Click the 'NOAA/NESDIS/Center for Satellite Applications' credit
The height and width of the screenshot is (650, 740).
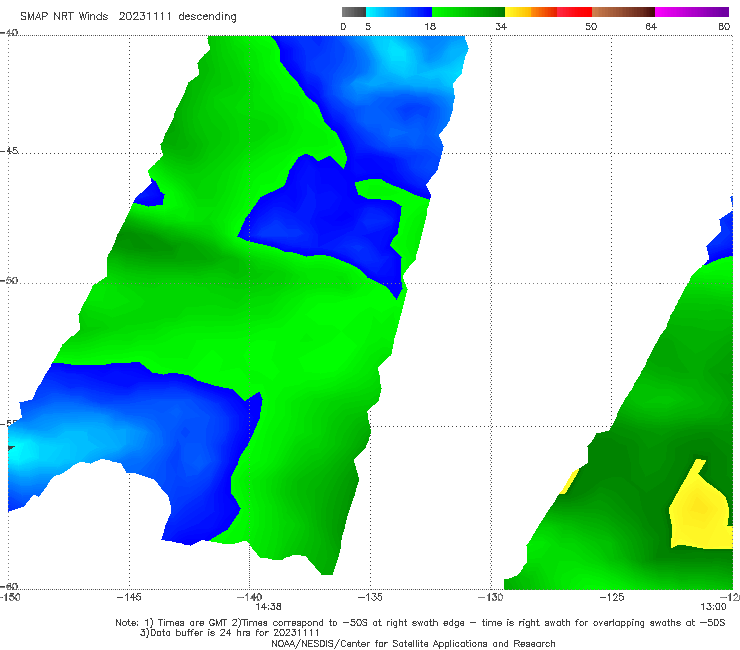[x=413, y=644]
